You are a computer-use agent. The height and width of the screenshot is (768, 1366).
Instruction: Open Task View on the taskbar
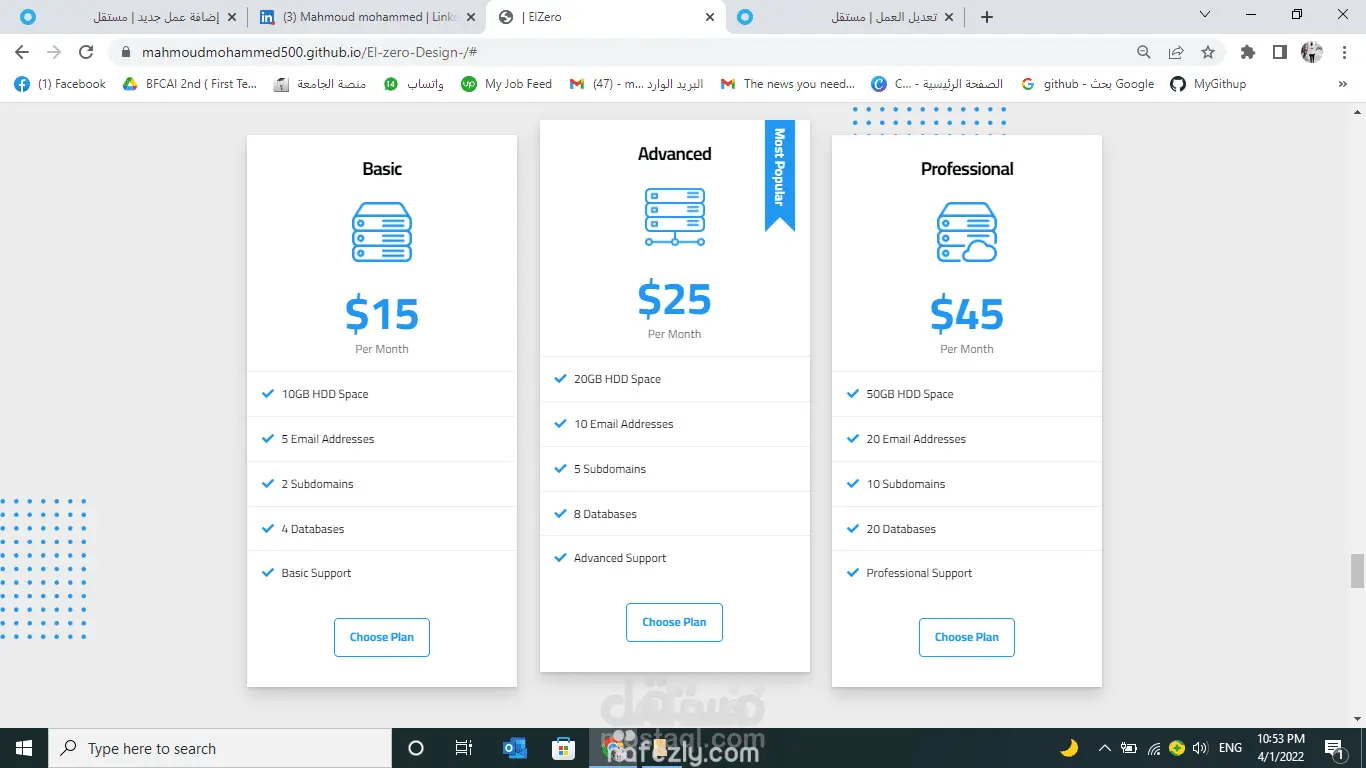pyautogui.click(x=464, y=748)
